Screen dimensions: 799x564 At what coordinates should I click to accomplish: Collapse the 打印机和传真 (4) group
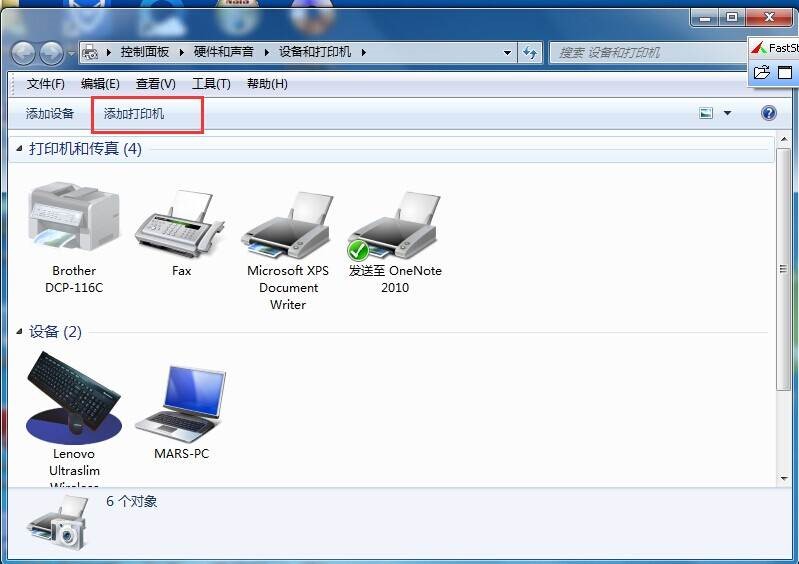(19, 148)
